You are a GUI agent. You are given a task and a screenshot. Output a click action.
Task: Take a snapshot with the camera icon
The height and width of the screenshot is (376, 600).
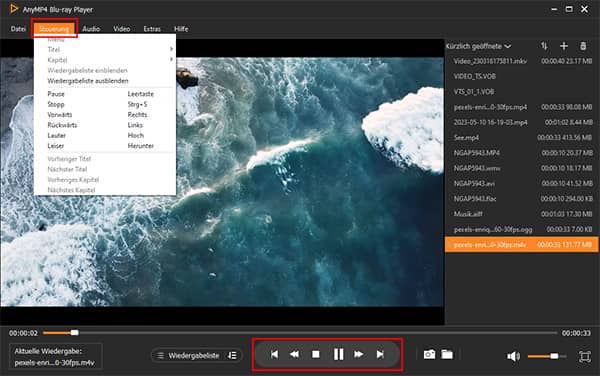pyautogui.click(x=429, y=355)
